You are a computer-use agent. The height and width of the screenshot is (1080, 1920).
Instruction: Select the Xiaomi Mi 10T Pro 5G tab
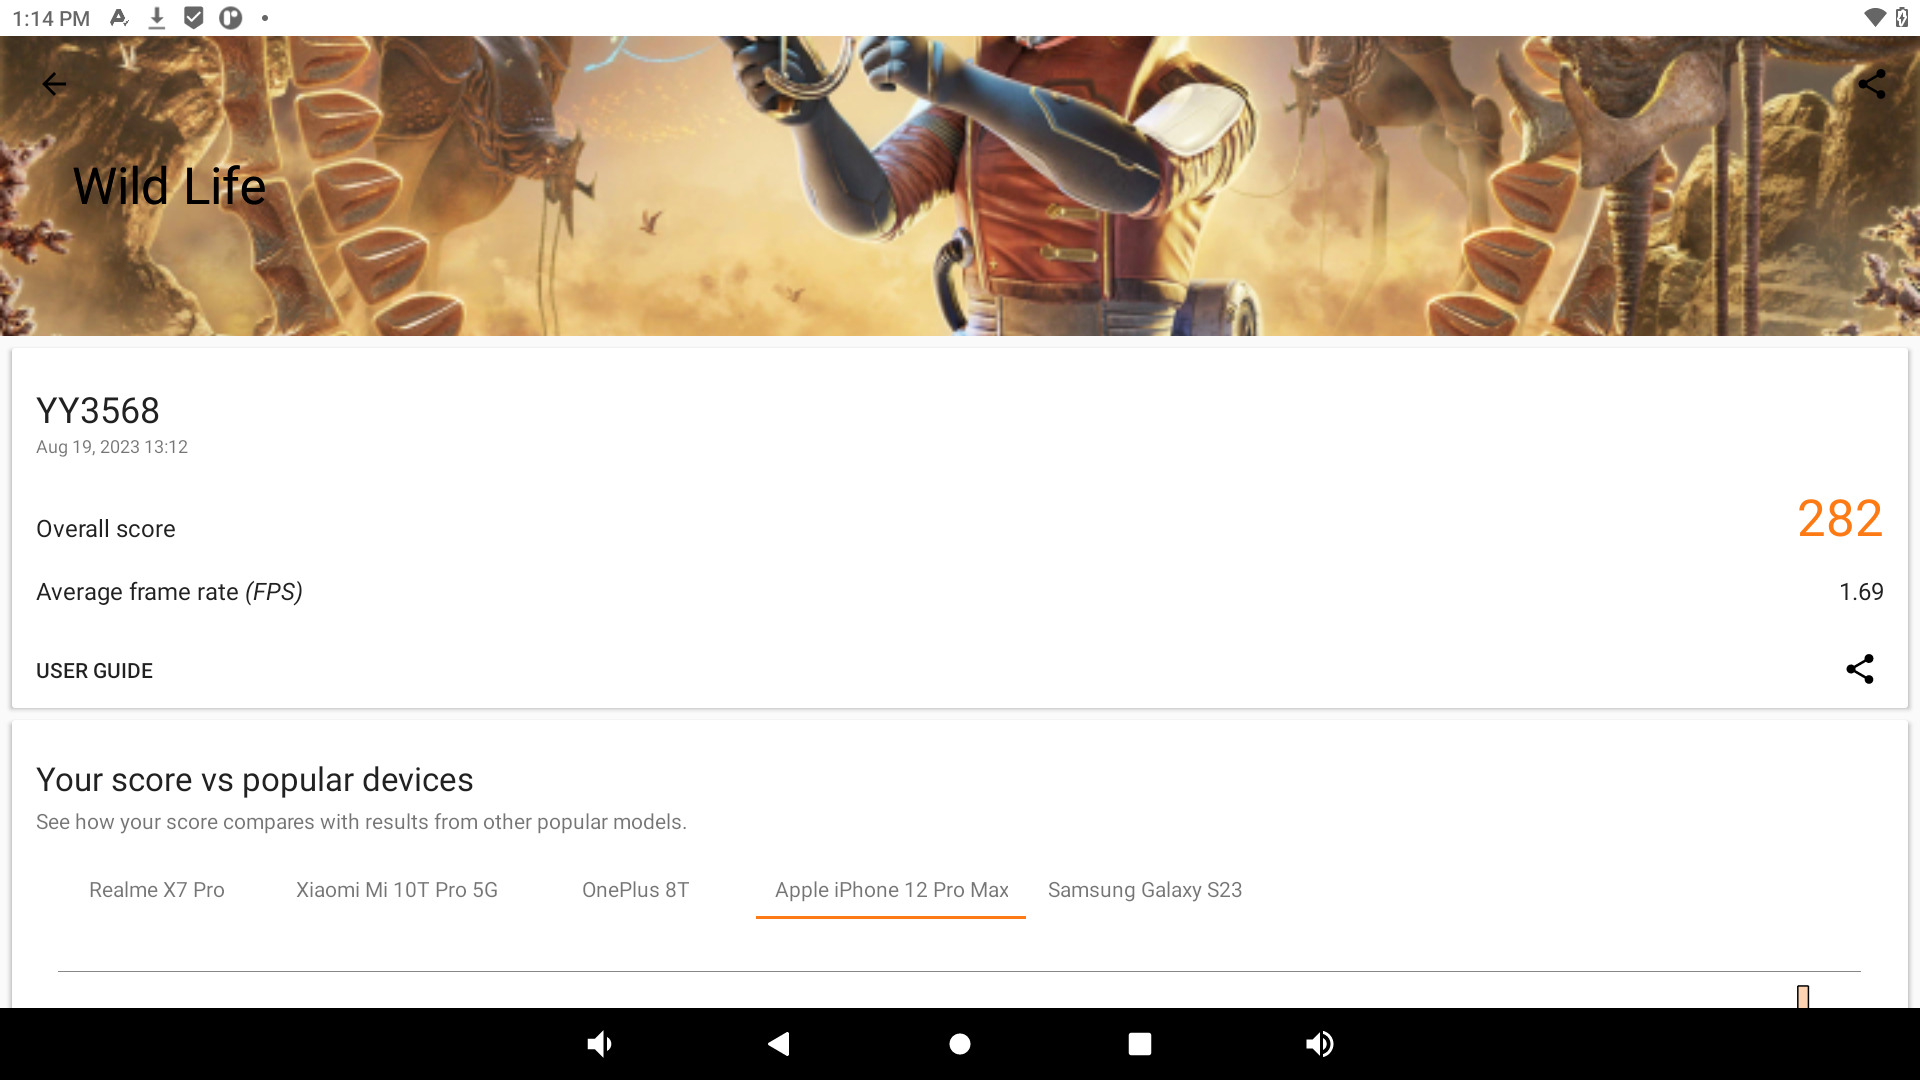(x=397, y=890)
